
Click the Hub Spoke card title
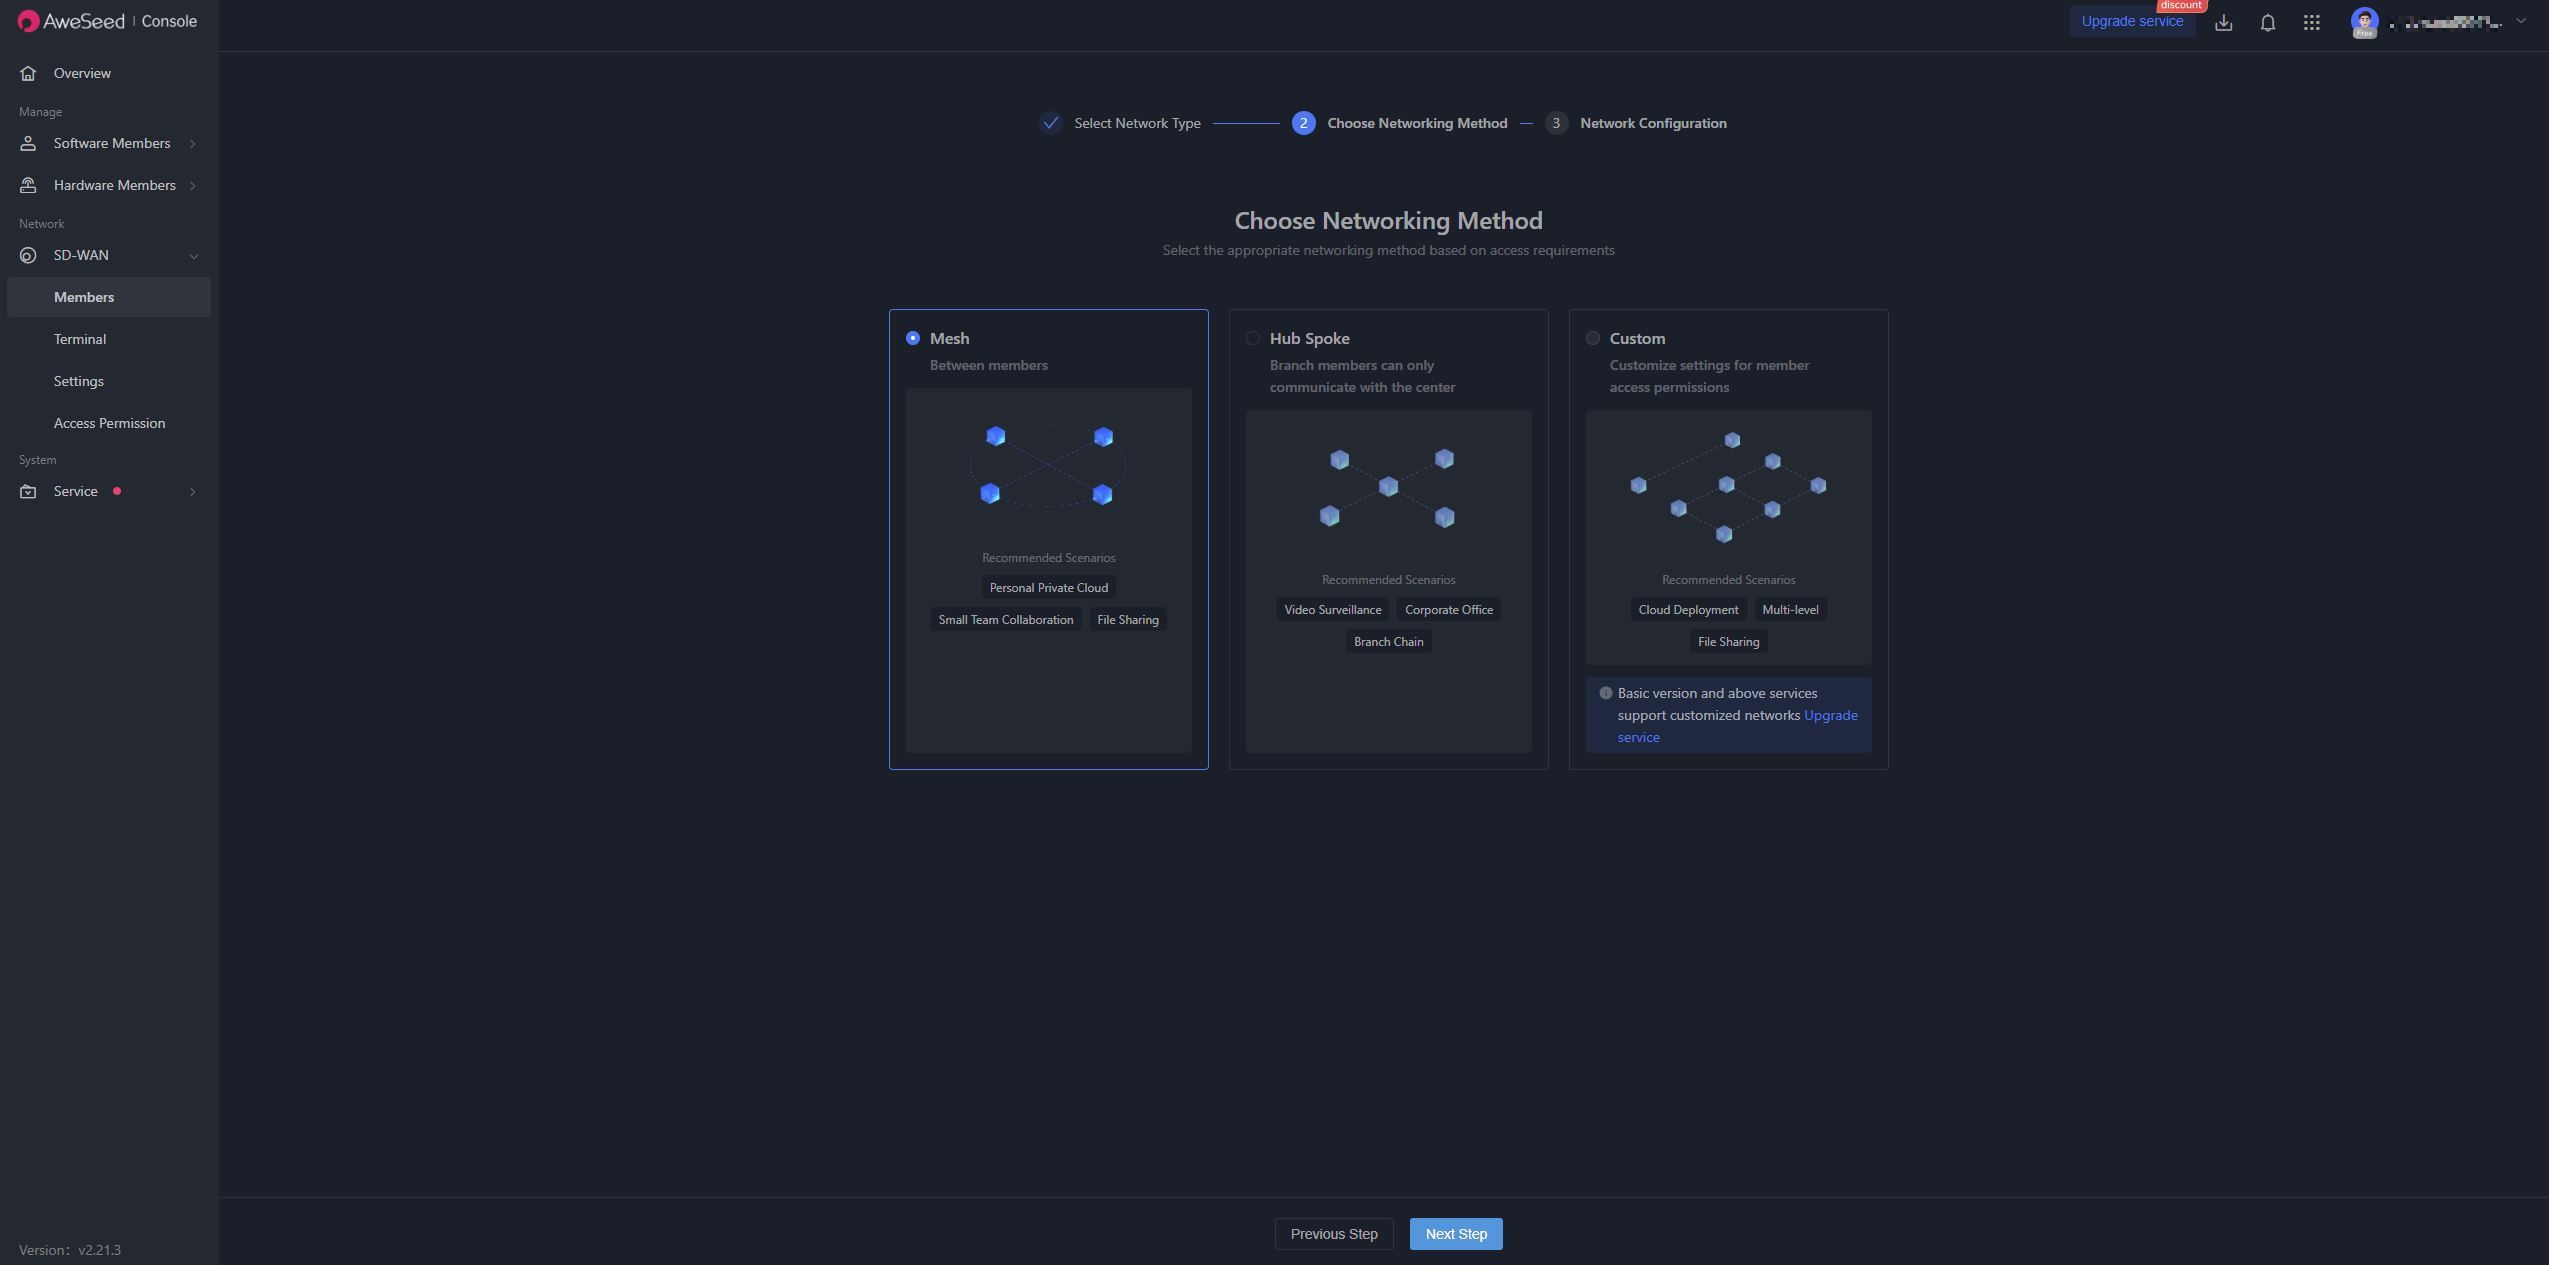coord(1309,338)
